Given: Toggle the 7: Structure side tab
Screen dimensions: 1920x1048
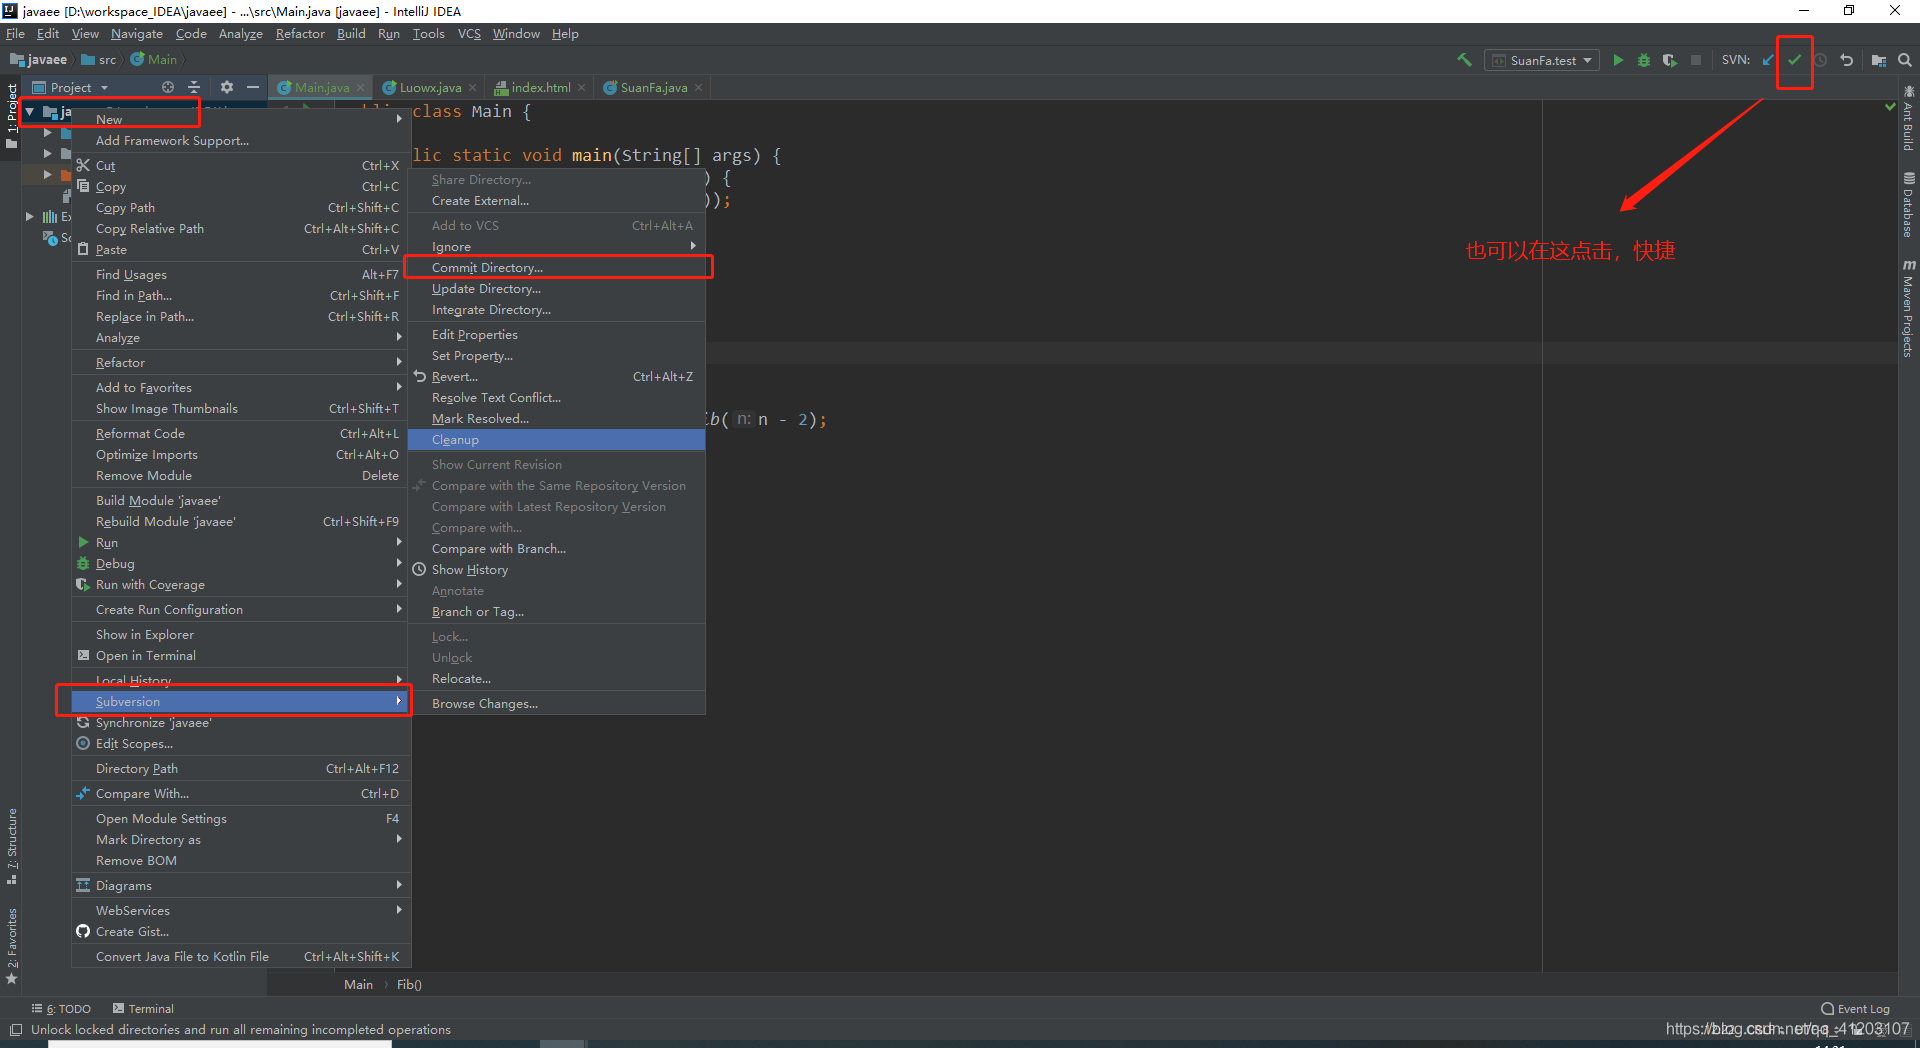Looking at the screenshot, I should coord(12,846).
